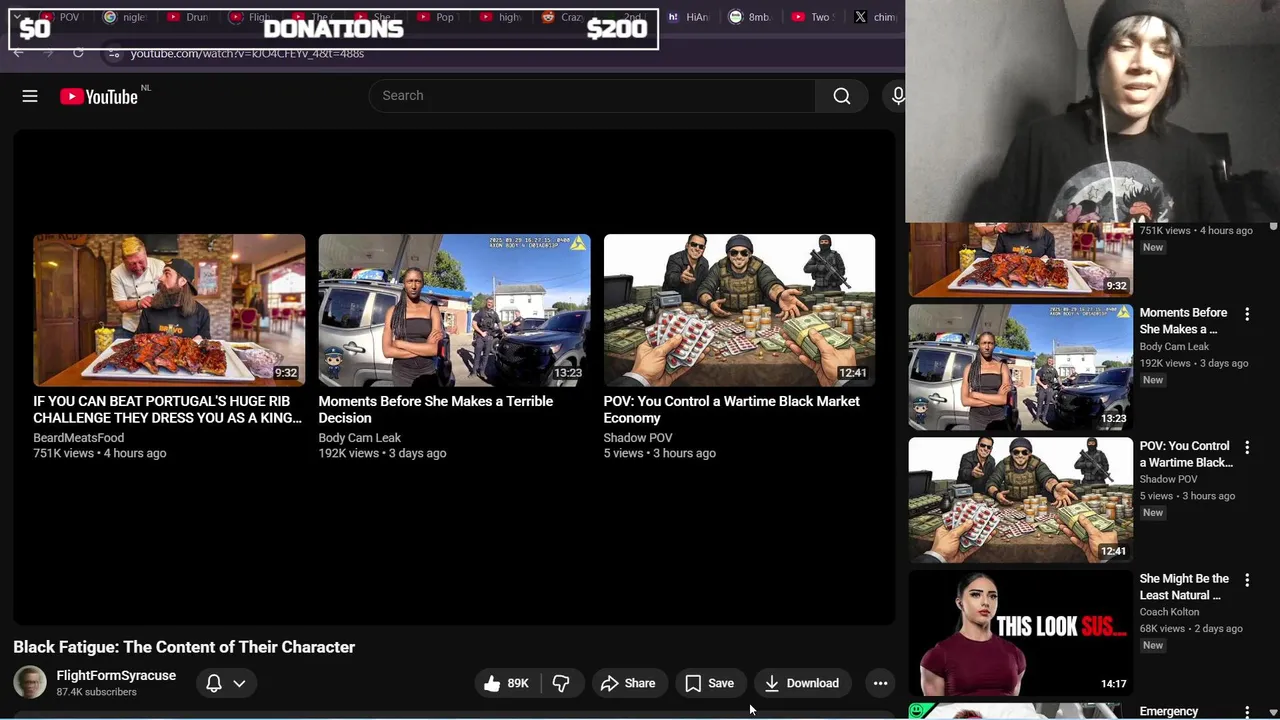Open sidebar thumbnail with 9:32 duration
1280x720 pixels.
[x=1021, y=260]
